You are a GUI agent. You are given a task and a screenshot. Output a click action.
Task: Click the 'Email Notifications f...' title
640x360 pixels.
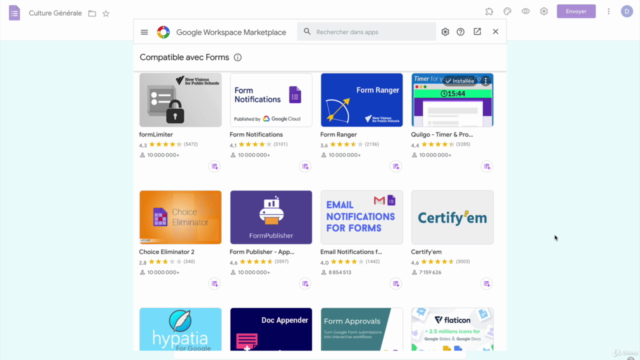(x=351, y=252)
